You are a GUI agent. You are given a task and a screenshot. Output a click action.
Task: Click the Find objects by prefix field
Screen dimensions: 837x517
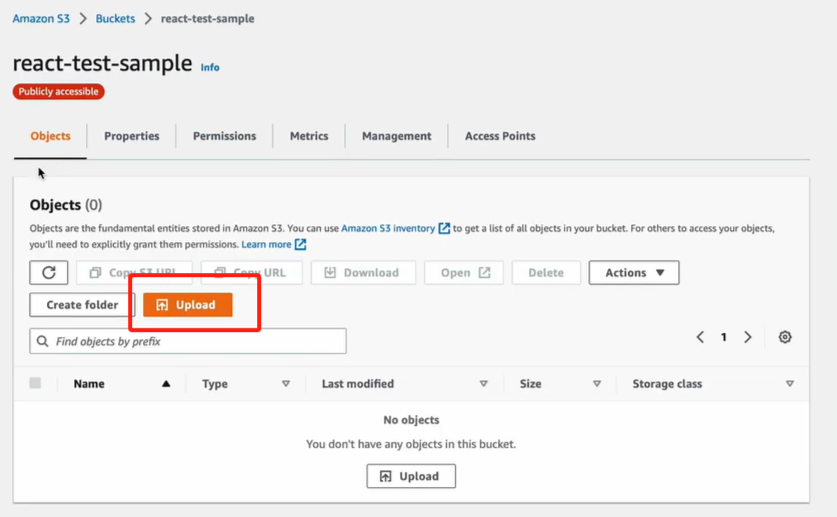click(x=188, y=341)
